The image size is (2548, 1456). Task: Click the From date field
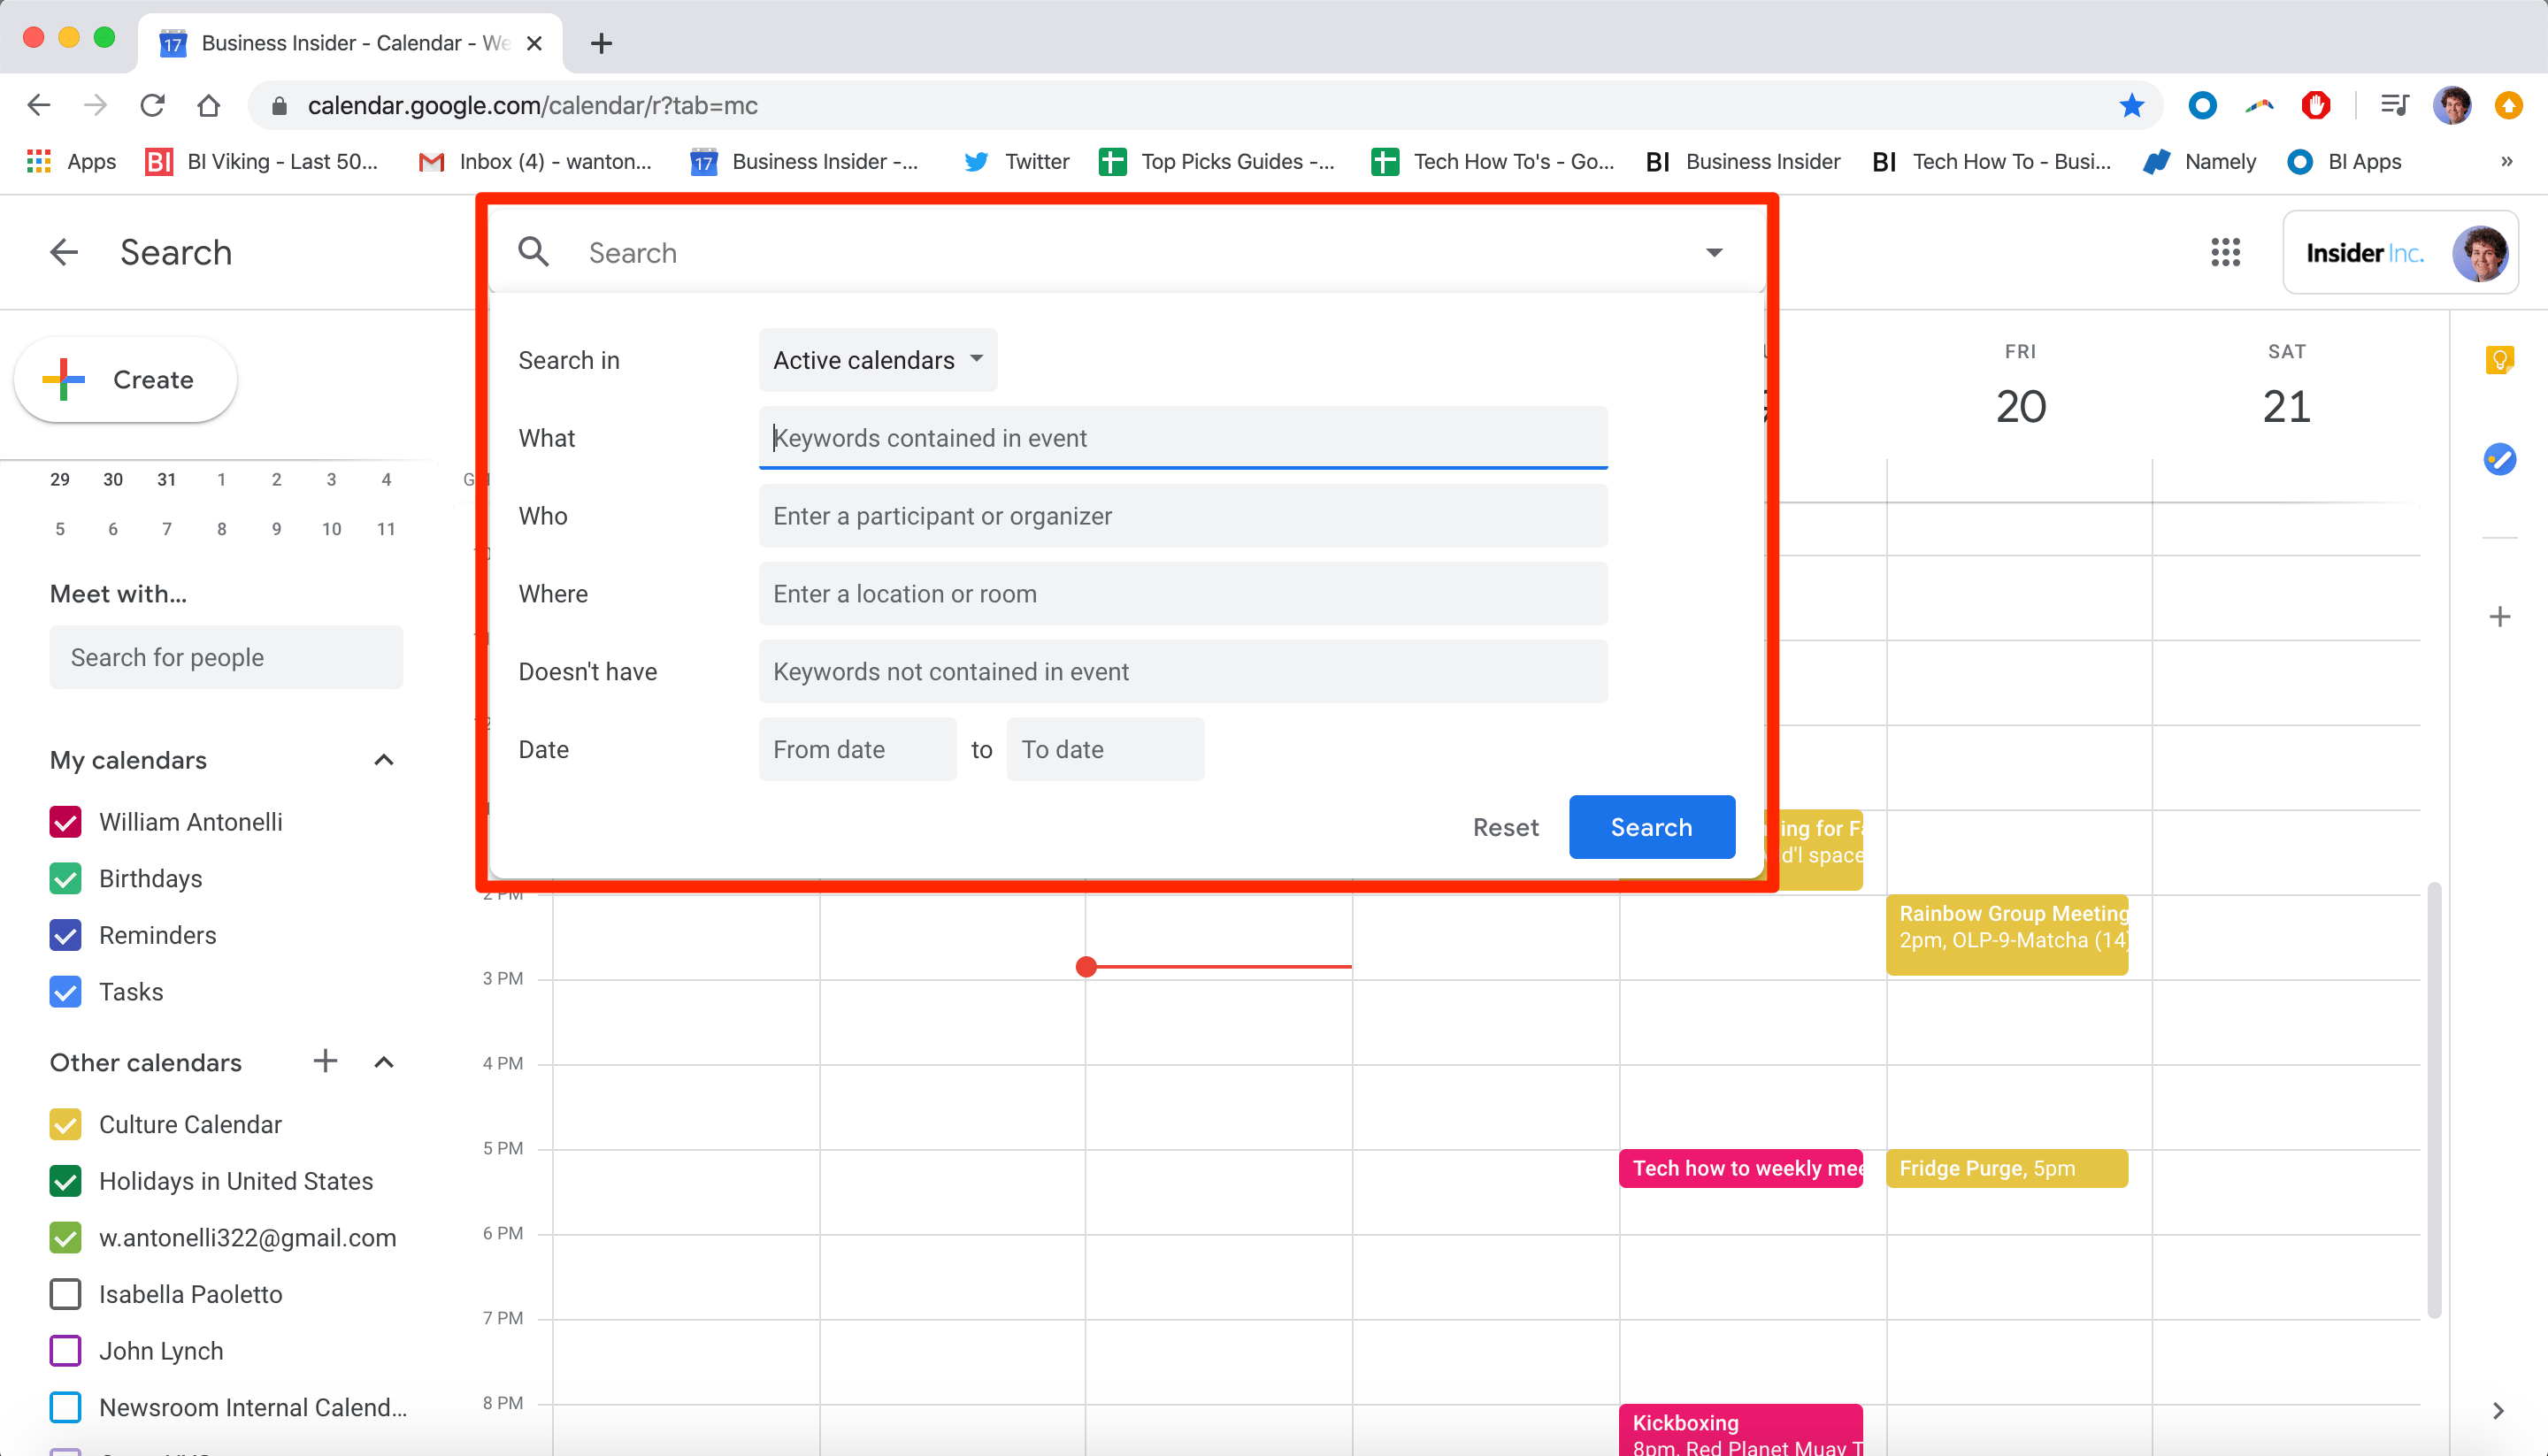point(857,749)
